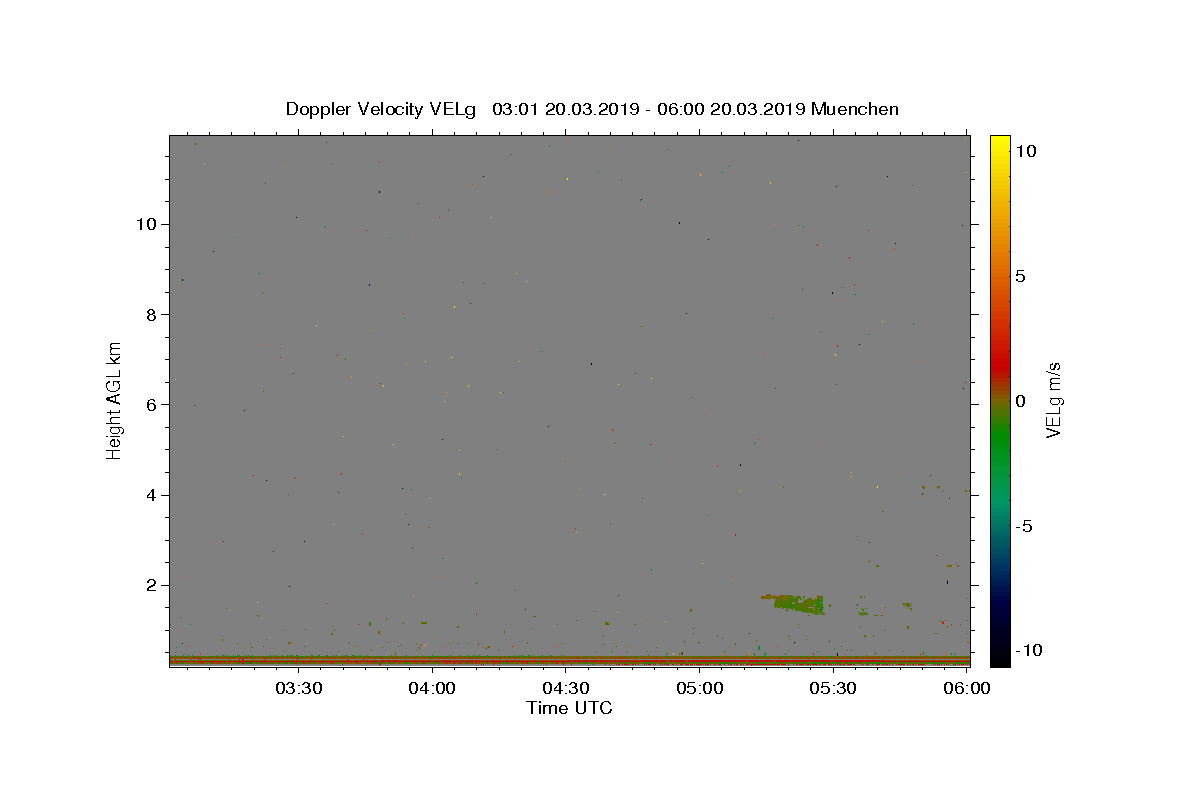
Task: Click the colorbar value -10 label
Action: [1028, 651]
